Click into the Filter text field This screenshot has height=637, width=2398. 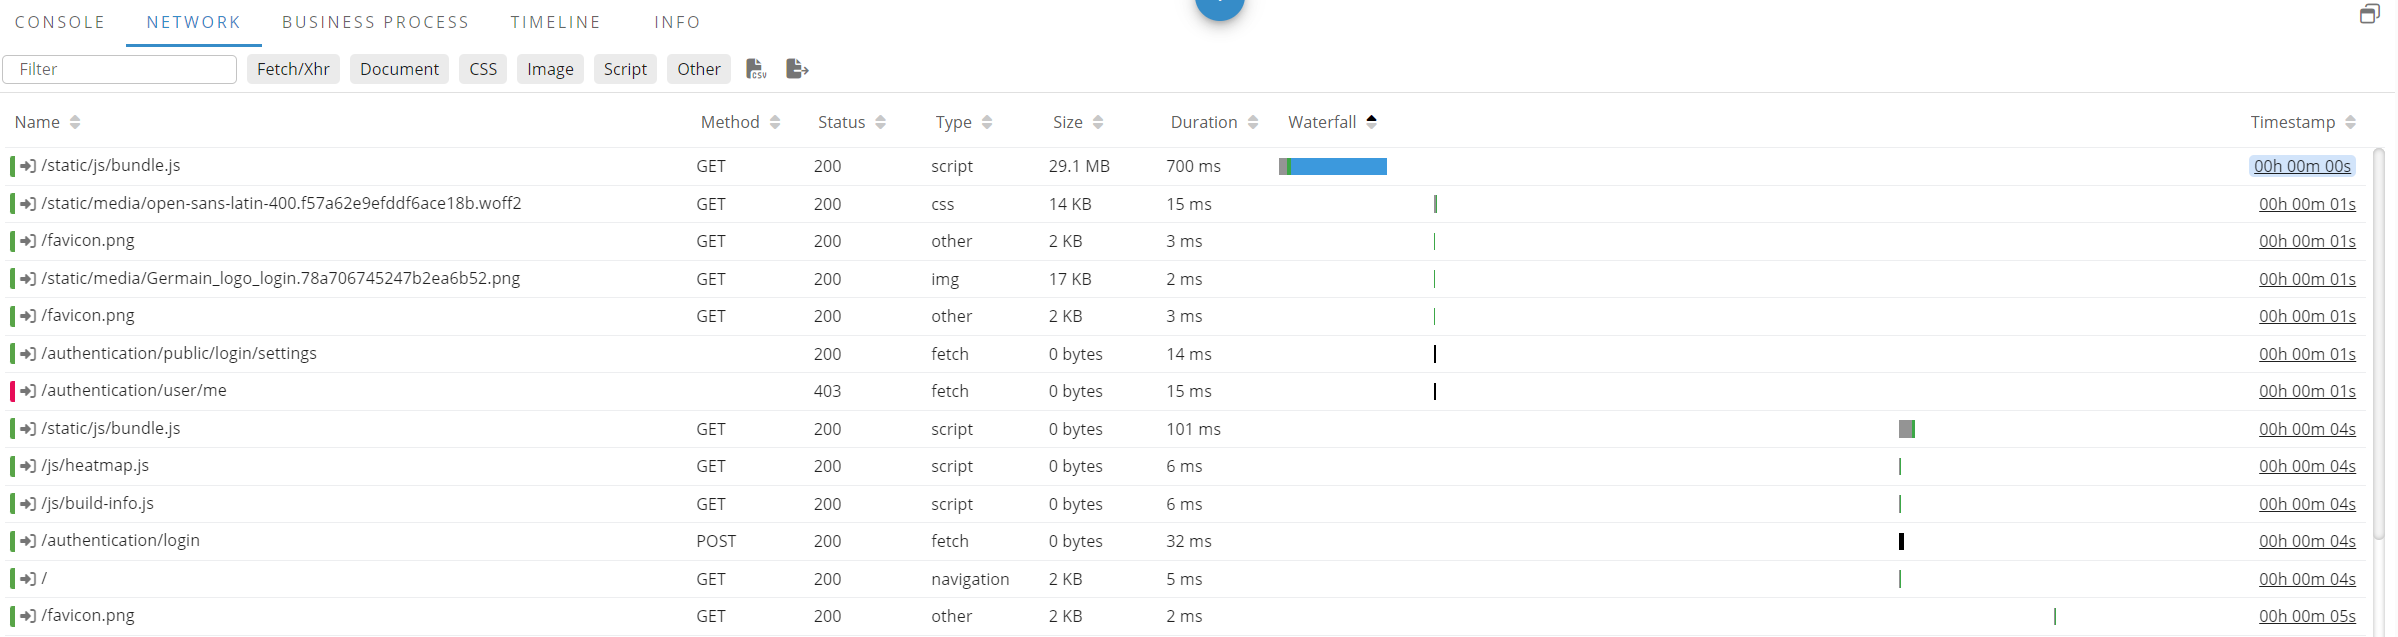120,69
